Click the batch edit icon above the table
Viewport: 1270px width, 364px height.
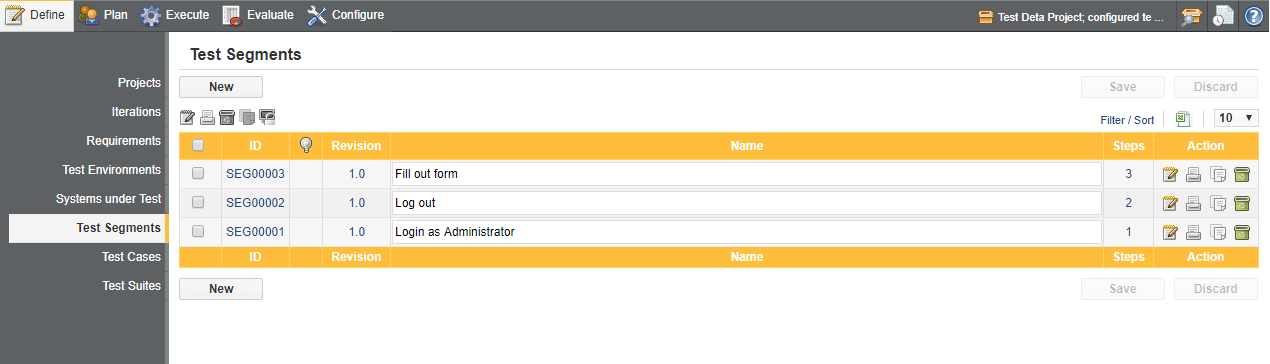pyautogui.click(x=187, y=118)
